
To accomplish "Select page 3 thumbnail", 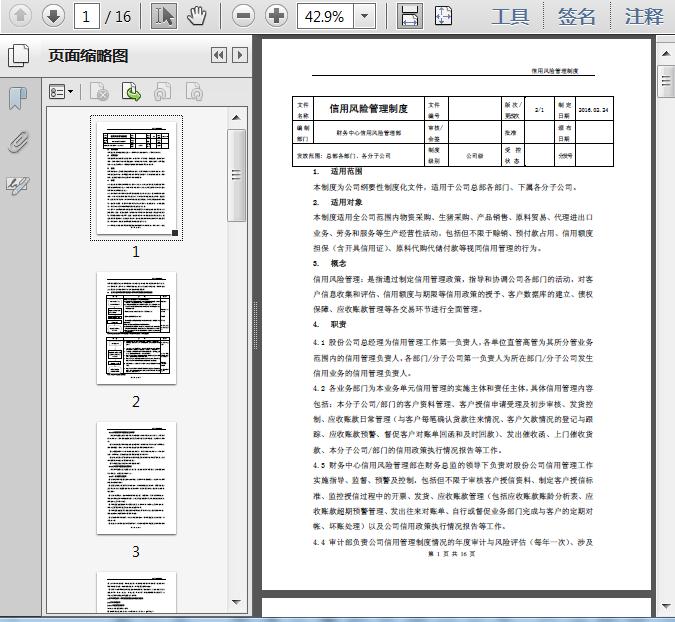I will pos(136,478).
